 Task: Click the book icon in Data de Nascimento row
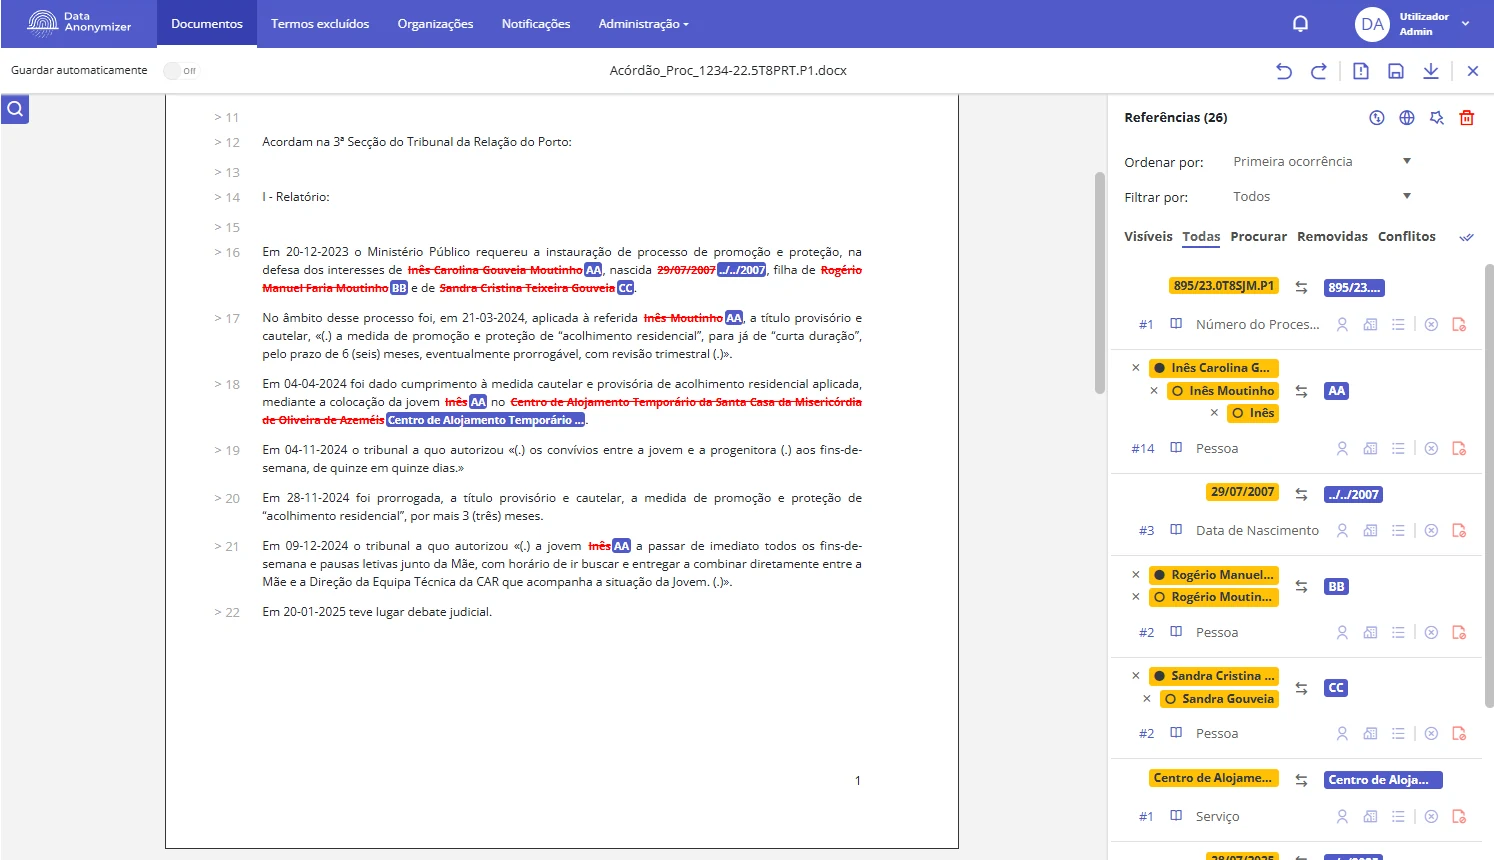click(1176, 530)
